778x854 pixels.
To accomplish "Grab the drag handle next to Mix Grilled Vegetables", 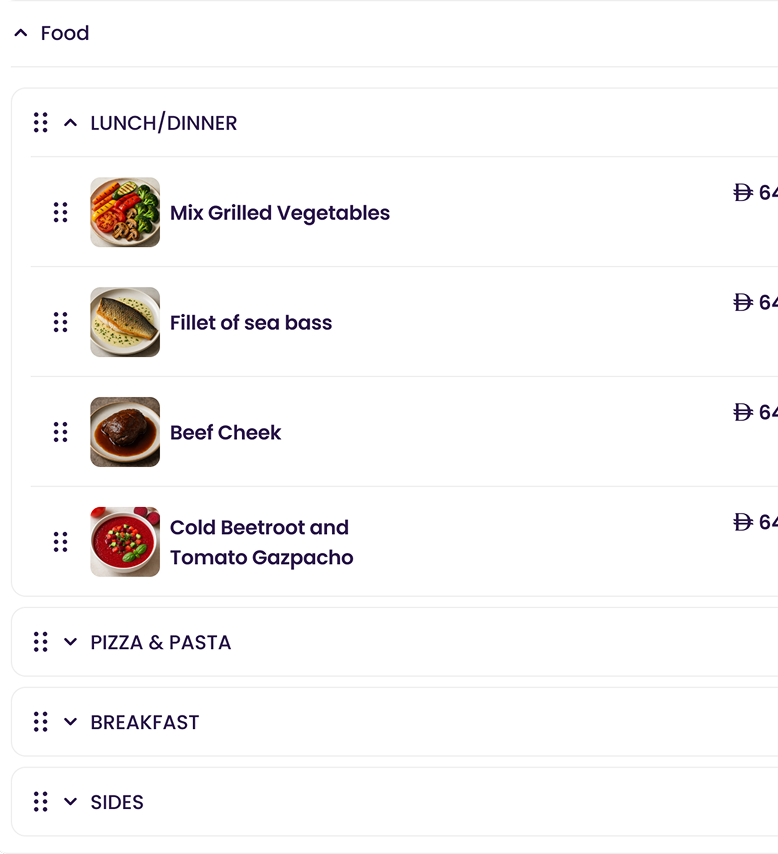I will point(61,212).
